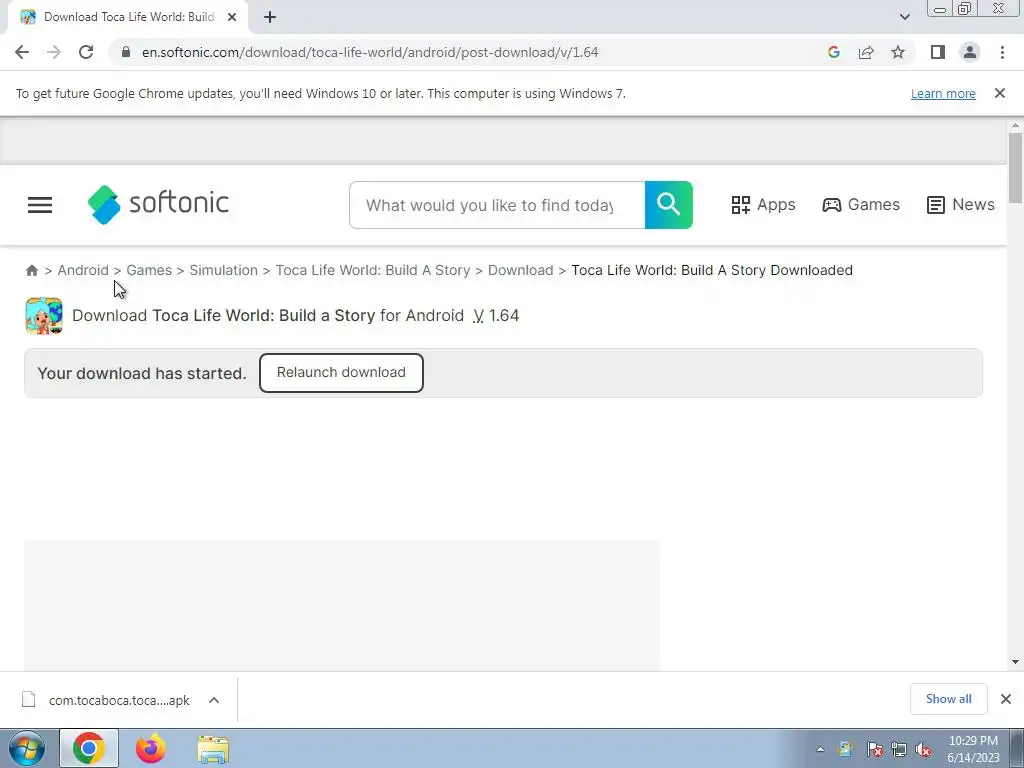The height and width of the screenshot is (768, 1024).
Task: Click the home breadcrumb icon
Action: 31,270
